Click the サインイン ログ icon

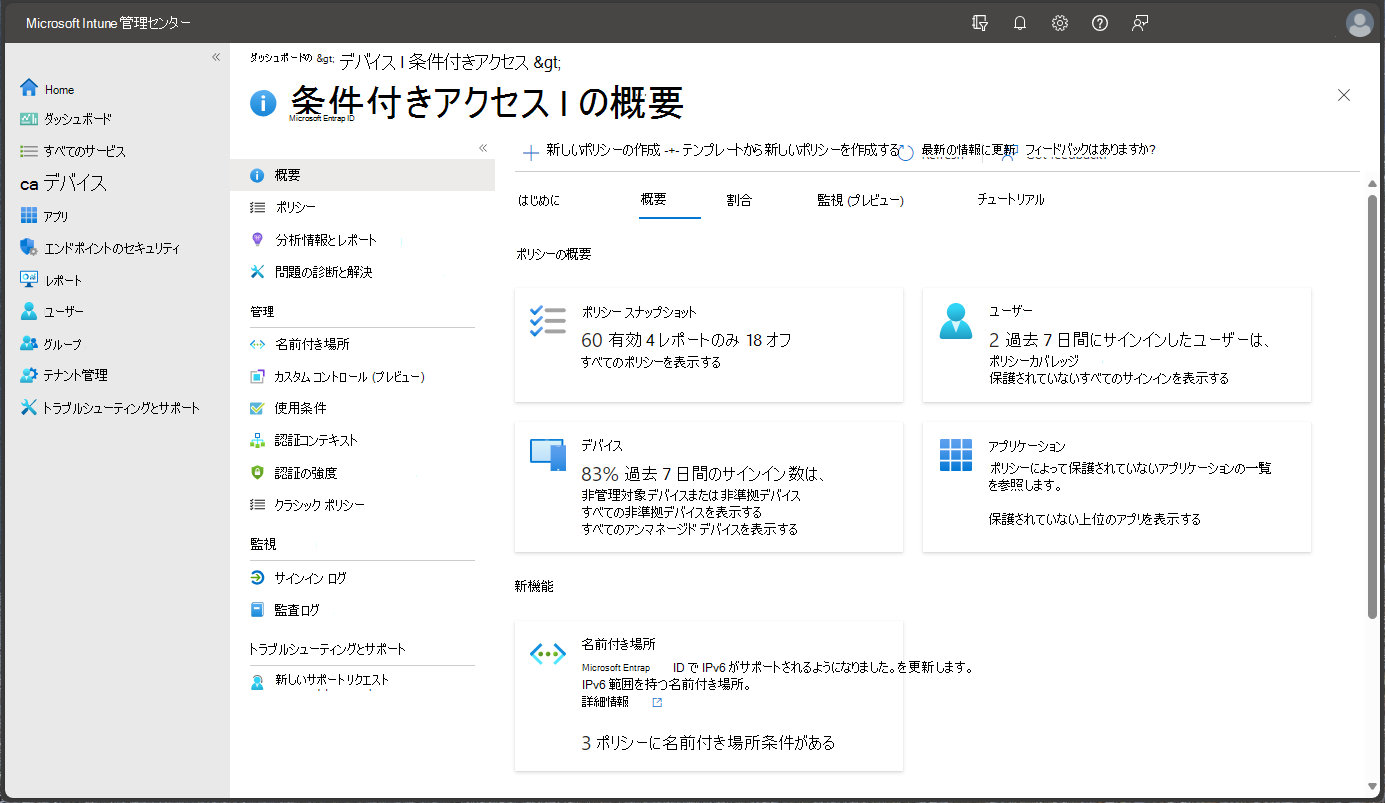257,578
